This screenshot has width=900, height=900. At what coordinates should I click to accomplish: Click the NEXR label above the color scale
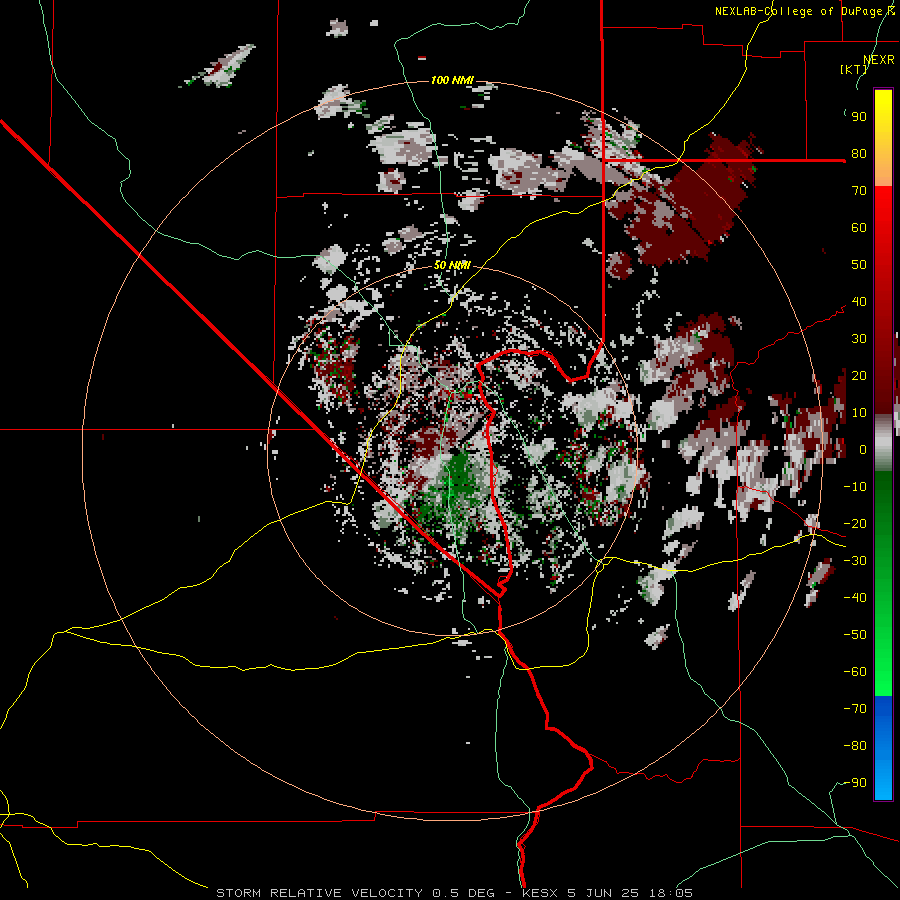pos(879,60)
